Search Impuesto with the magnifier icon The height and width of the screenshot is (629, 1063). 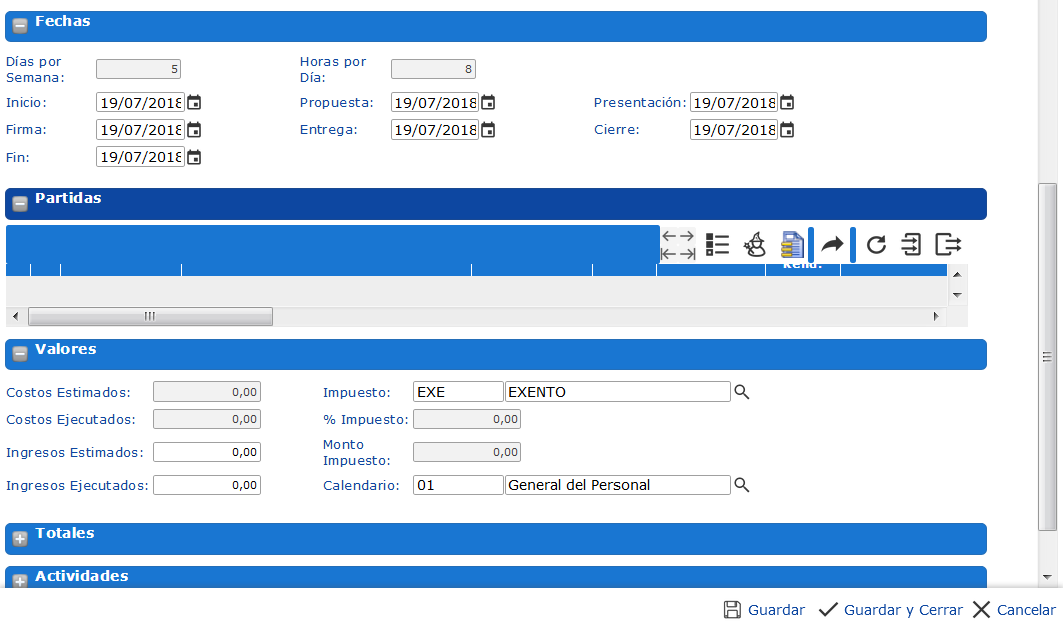tap(742, 392)
